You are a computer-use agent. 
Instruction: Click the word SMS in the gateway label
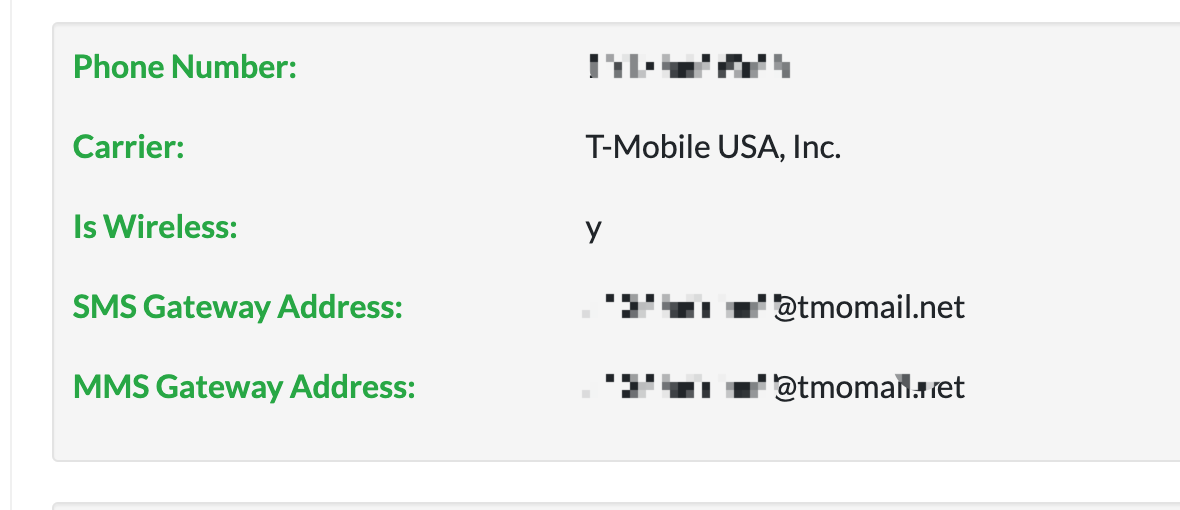(105, 308)
